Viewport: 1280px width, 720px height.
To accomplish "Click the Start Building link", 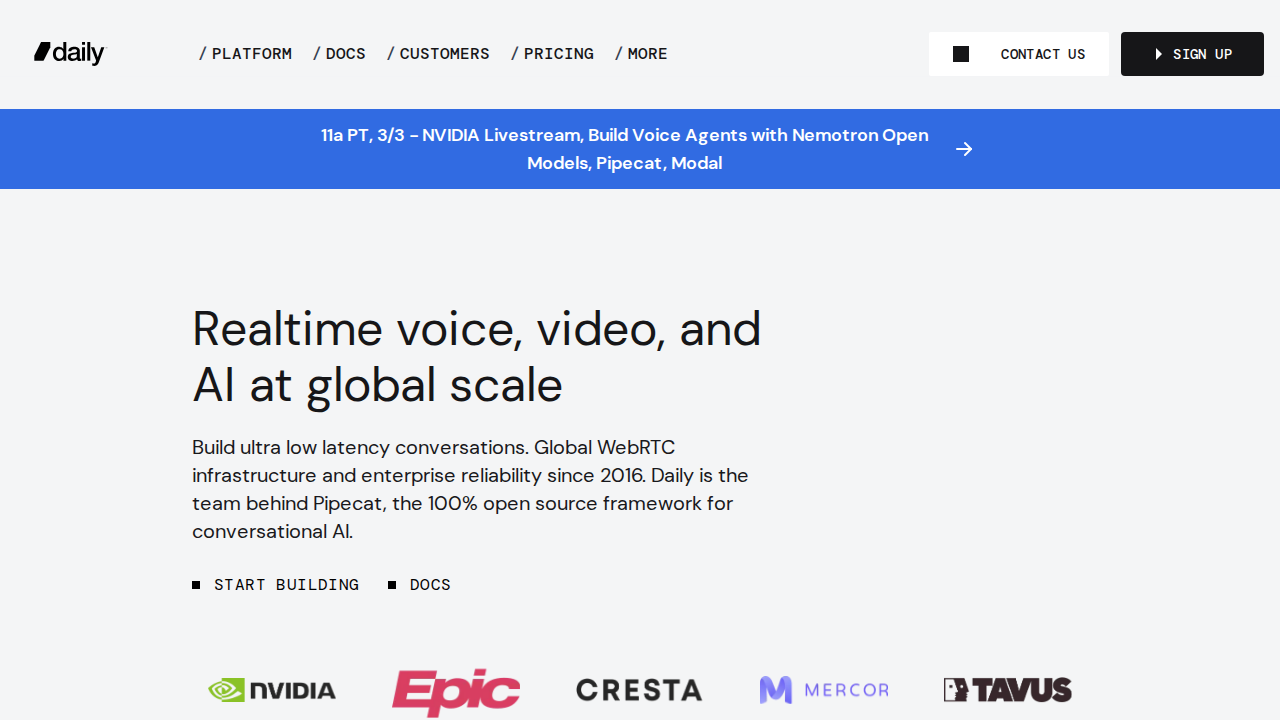I will tap(286, 585).
